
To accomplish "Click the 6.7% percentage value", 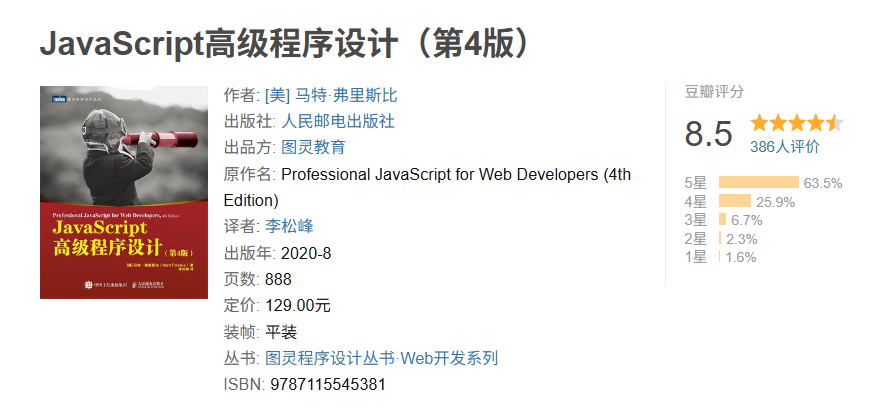I will (747, 220).
